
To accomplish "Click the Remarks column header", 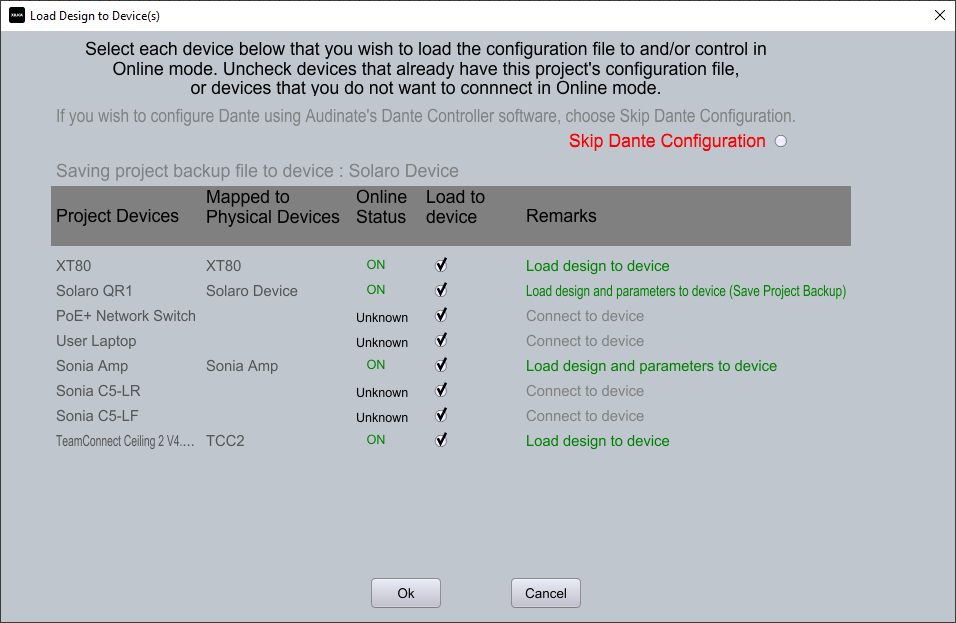I will 561,216.
